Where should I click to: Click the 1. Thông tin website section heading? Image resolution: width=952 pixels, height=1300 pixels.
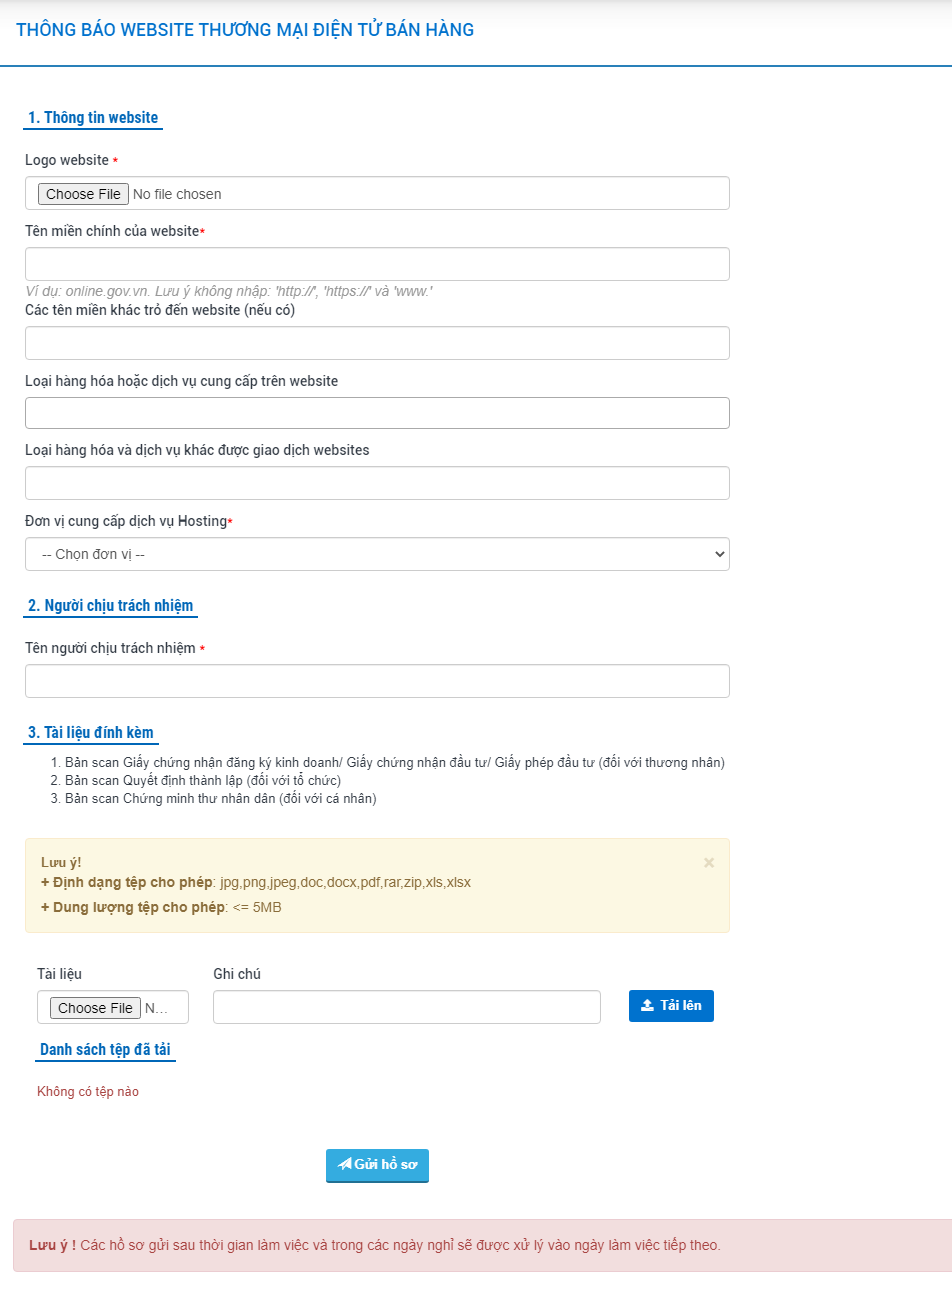[x=93, y=118]
